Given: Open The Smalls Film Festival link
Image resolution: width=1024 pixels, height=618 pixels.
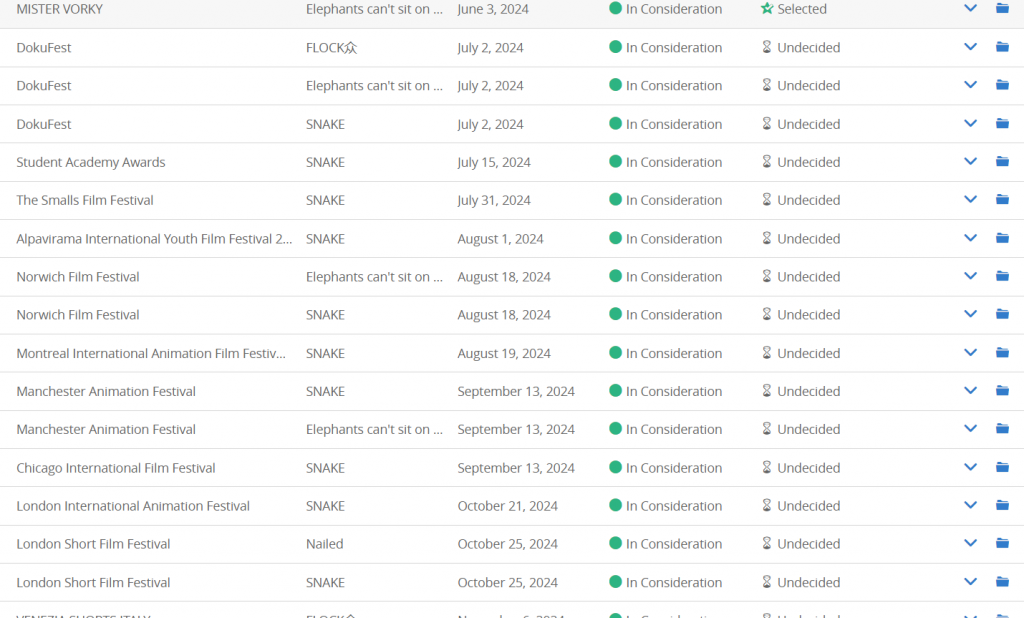Looking at the screenshot, I should click(85, 200).
